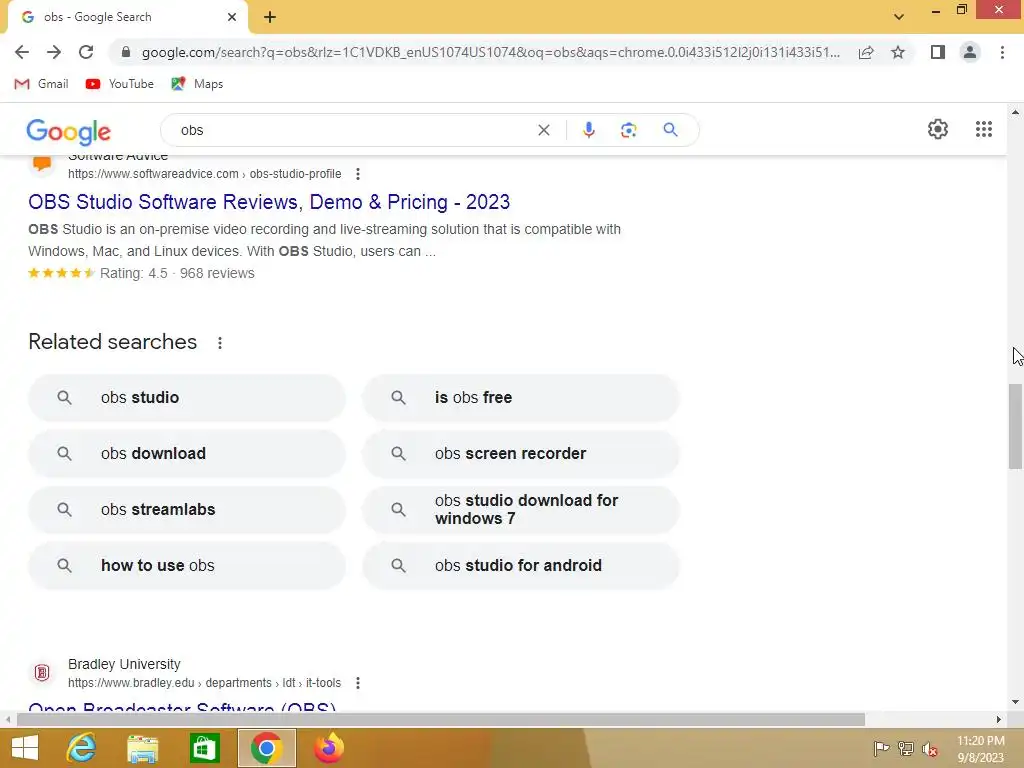The height and width of the screenshot is (768, 1024).
Task: Click horizontal scrollbar thumb
Action: 441,719
